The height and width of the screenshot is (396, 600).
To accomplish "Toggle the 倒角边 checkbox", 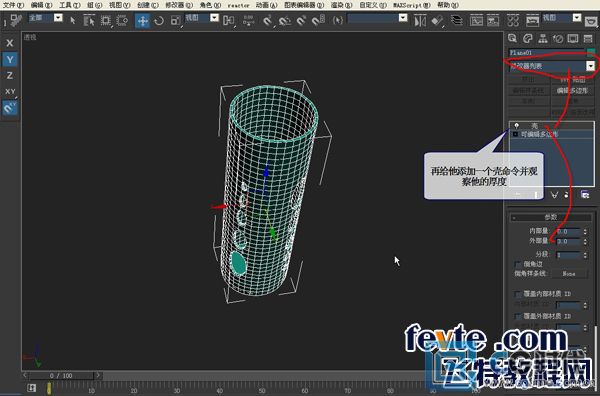I will pyautogui.click(x=518, y=264).
